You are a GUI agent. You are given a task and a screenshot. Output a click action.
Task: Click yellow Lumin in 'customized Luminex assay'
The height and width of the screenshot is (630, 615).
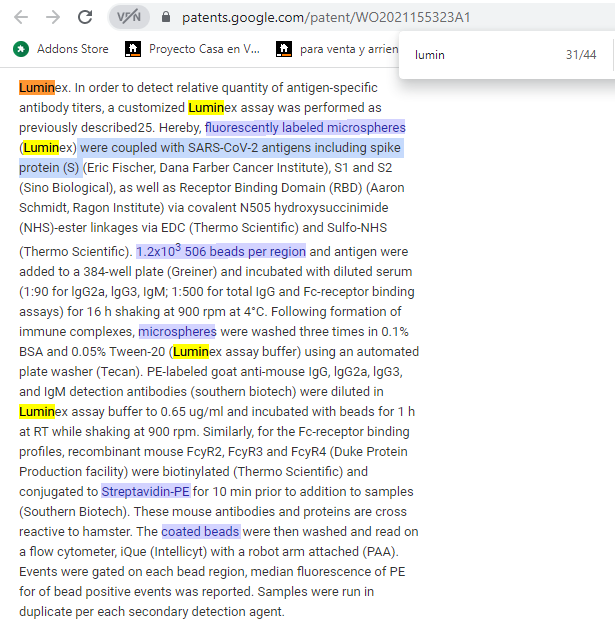[206, 107]
